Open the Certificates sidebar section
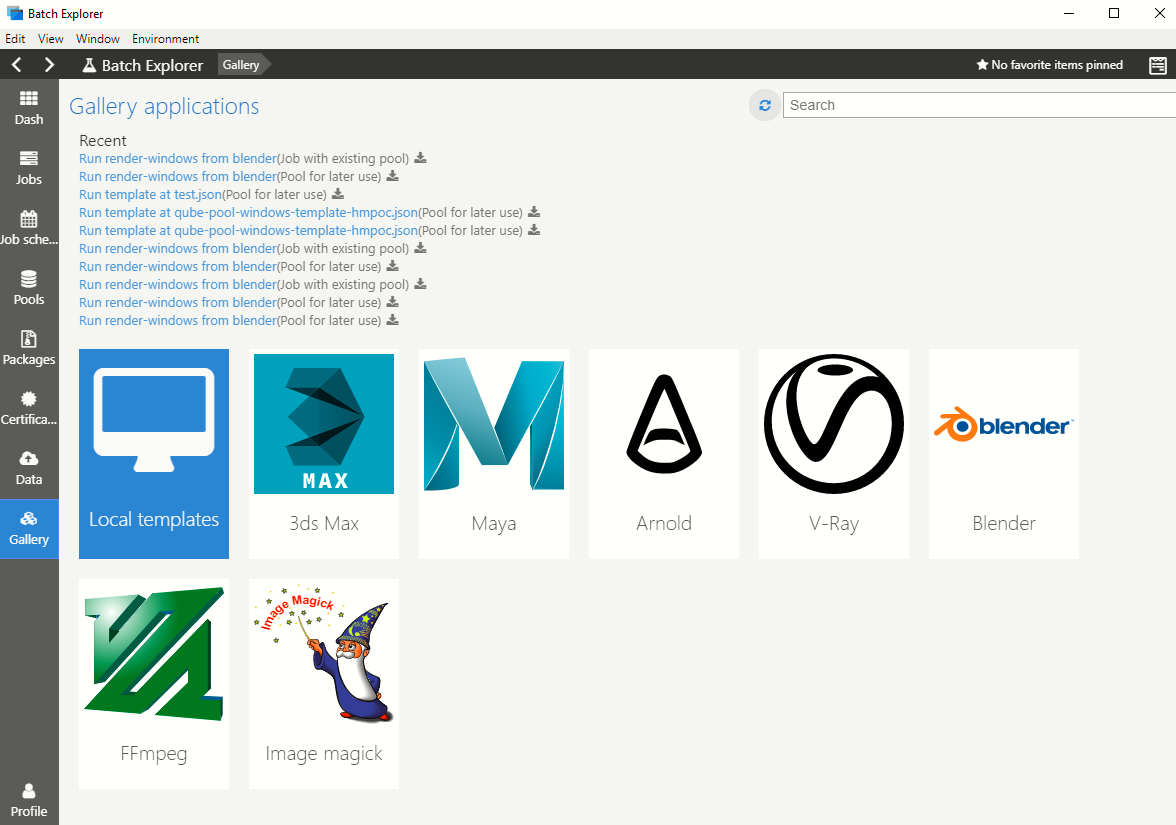 click(28, 409)
